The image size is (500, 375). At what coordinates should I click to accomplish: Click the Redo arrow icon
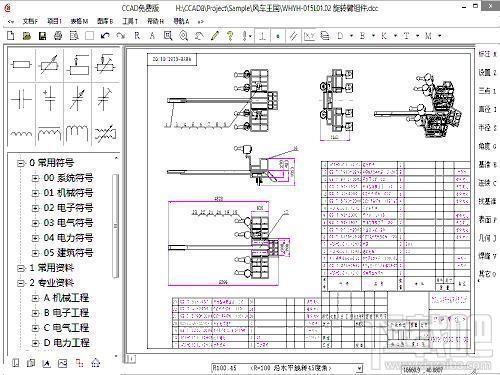coord(121,35)
